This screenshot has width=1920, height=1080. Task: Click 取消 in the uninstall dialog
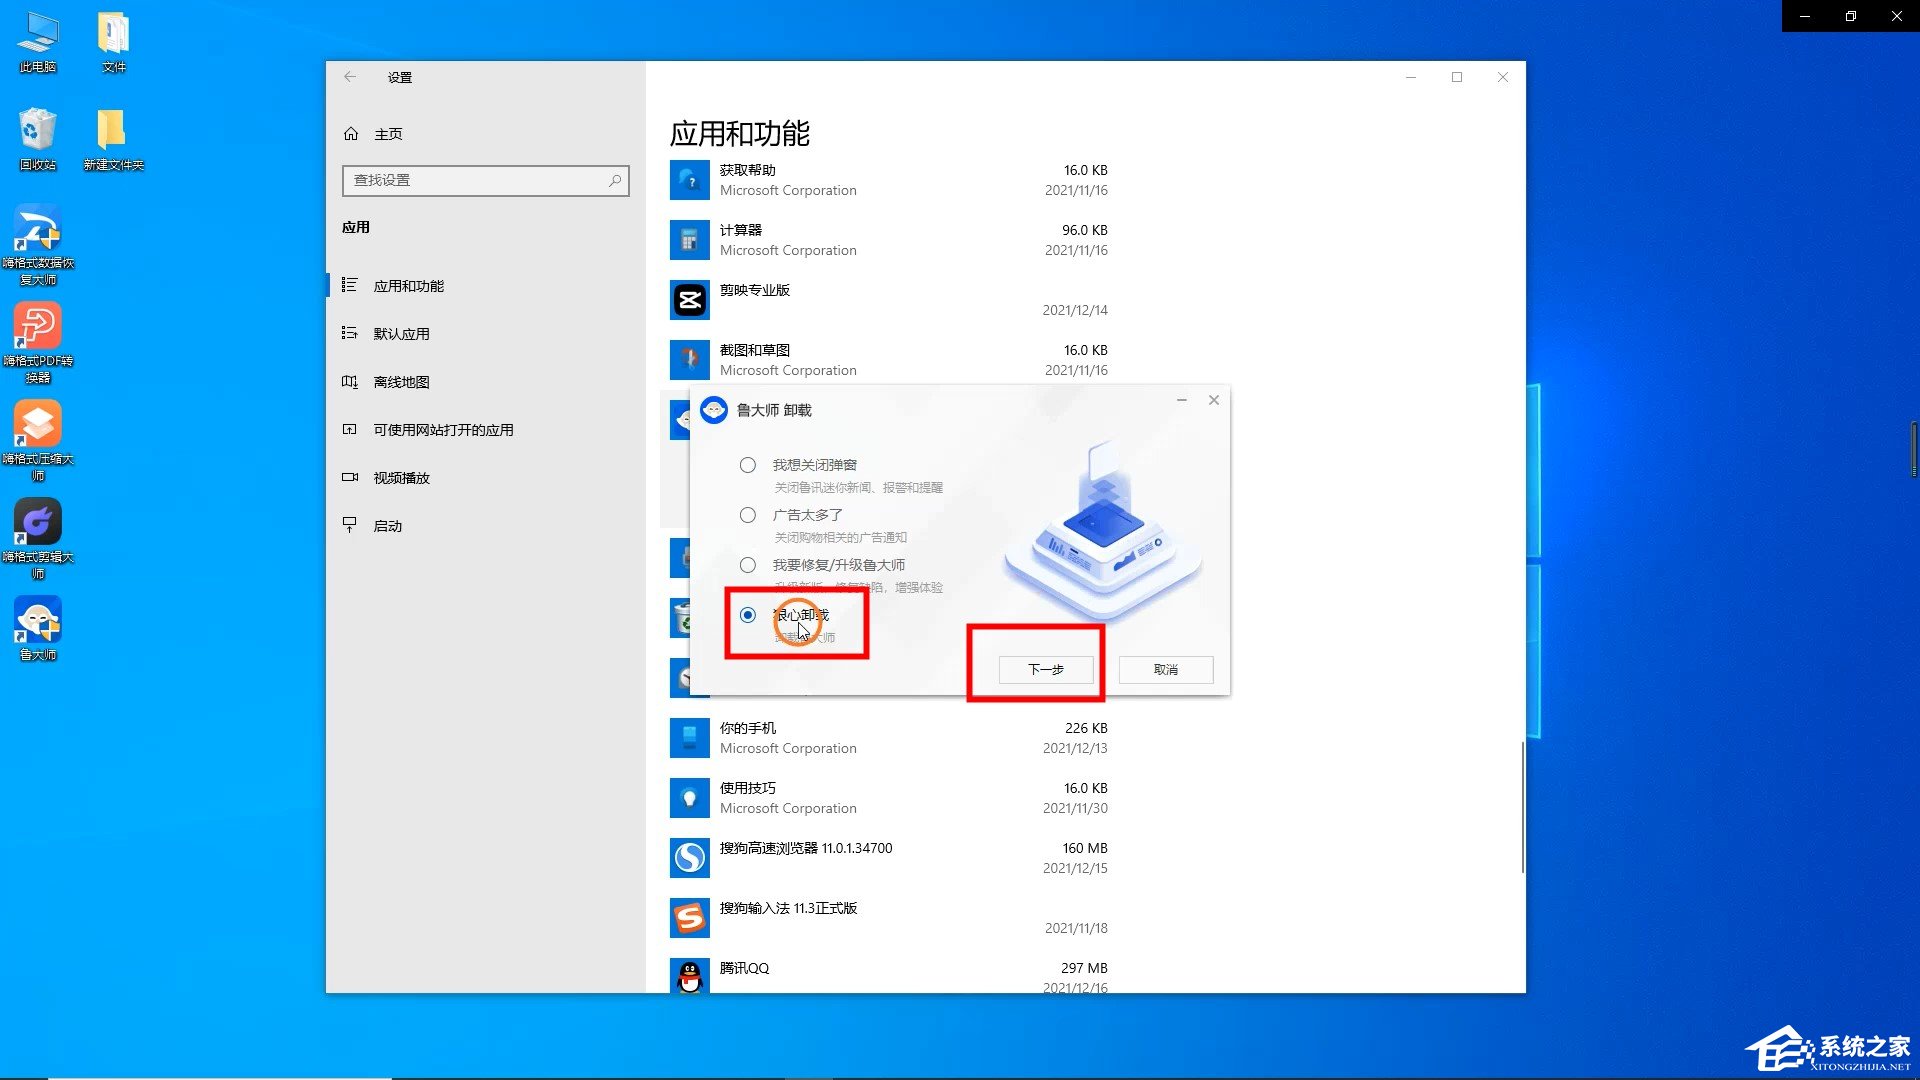coord(1165,670)
